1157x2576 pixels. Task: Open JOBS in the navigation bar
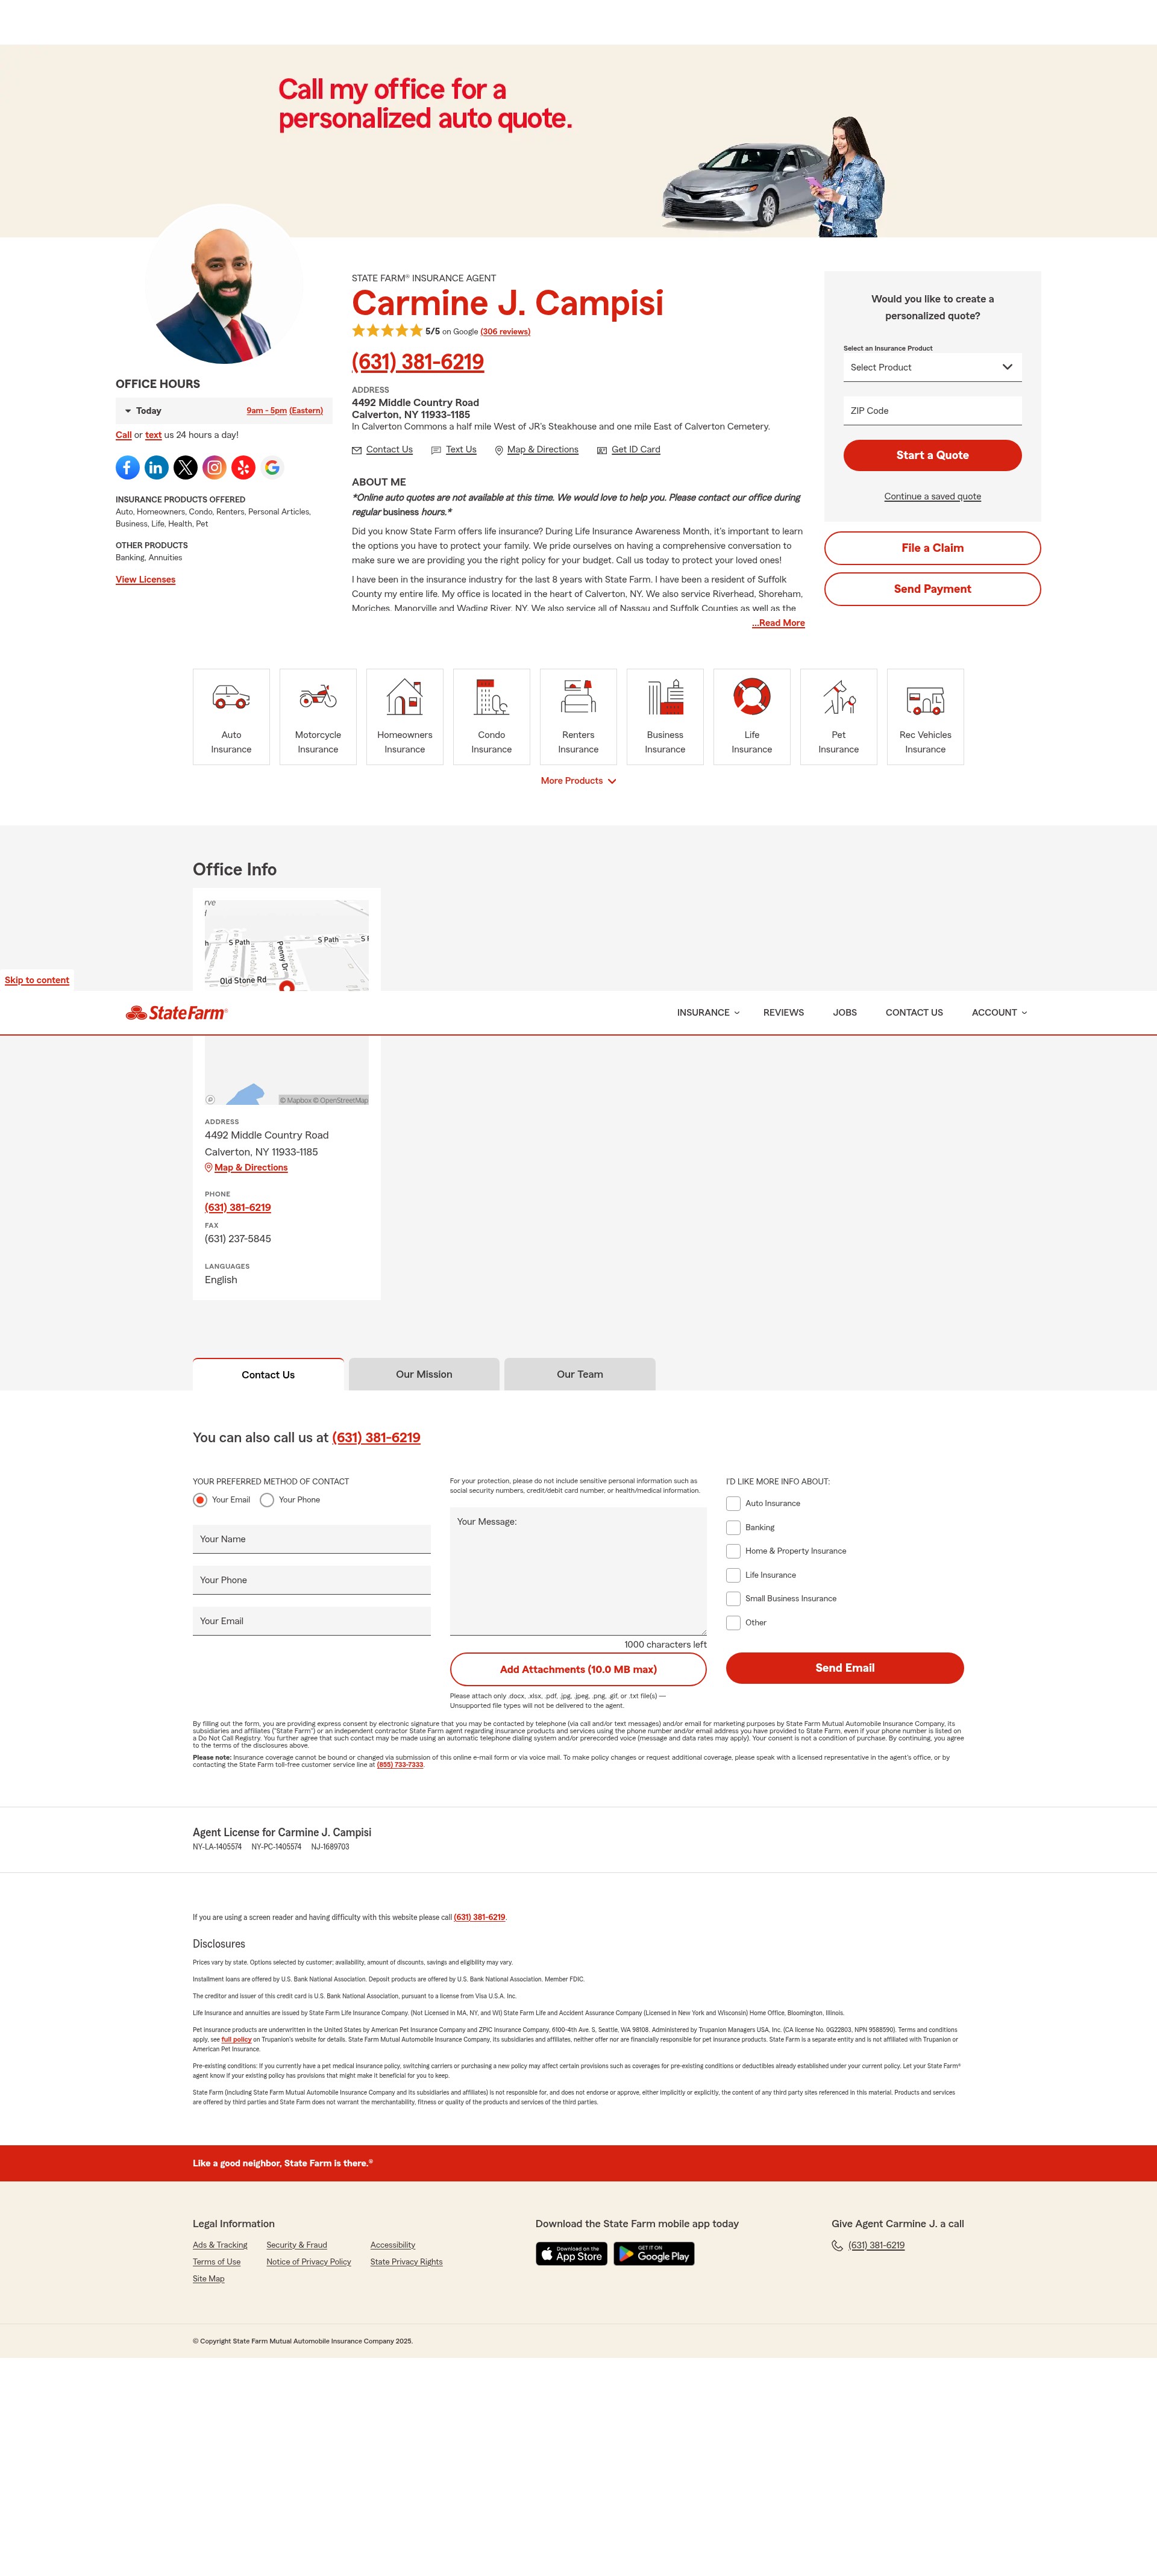(845, 1013)
